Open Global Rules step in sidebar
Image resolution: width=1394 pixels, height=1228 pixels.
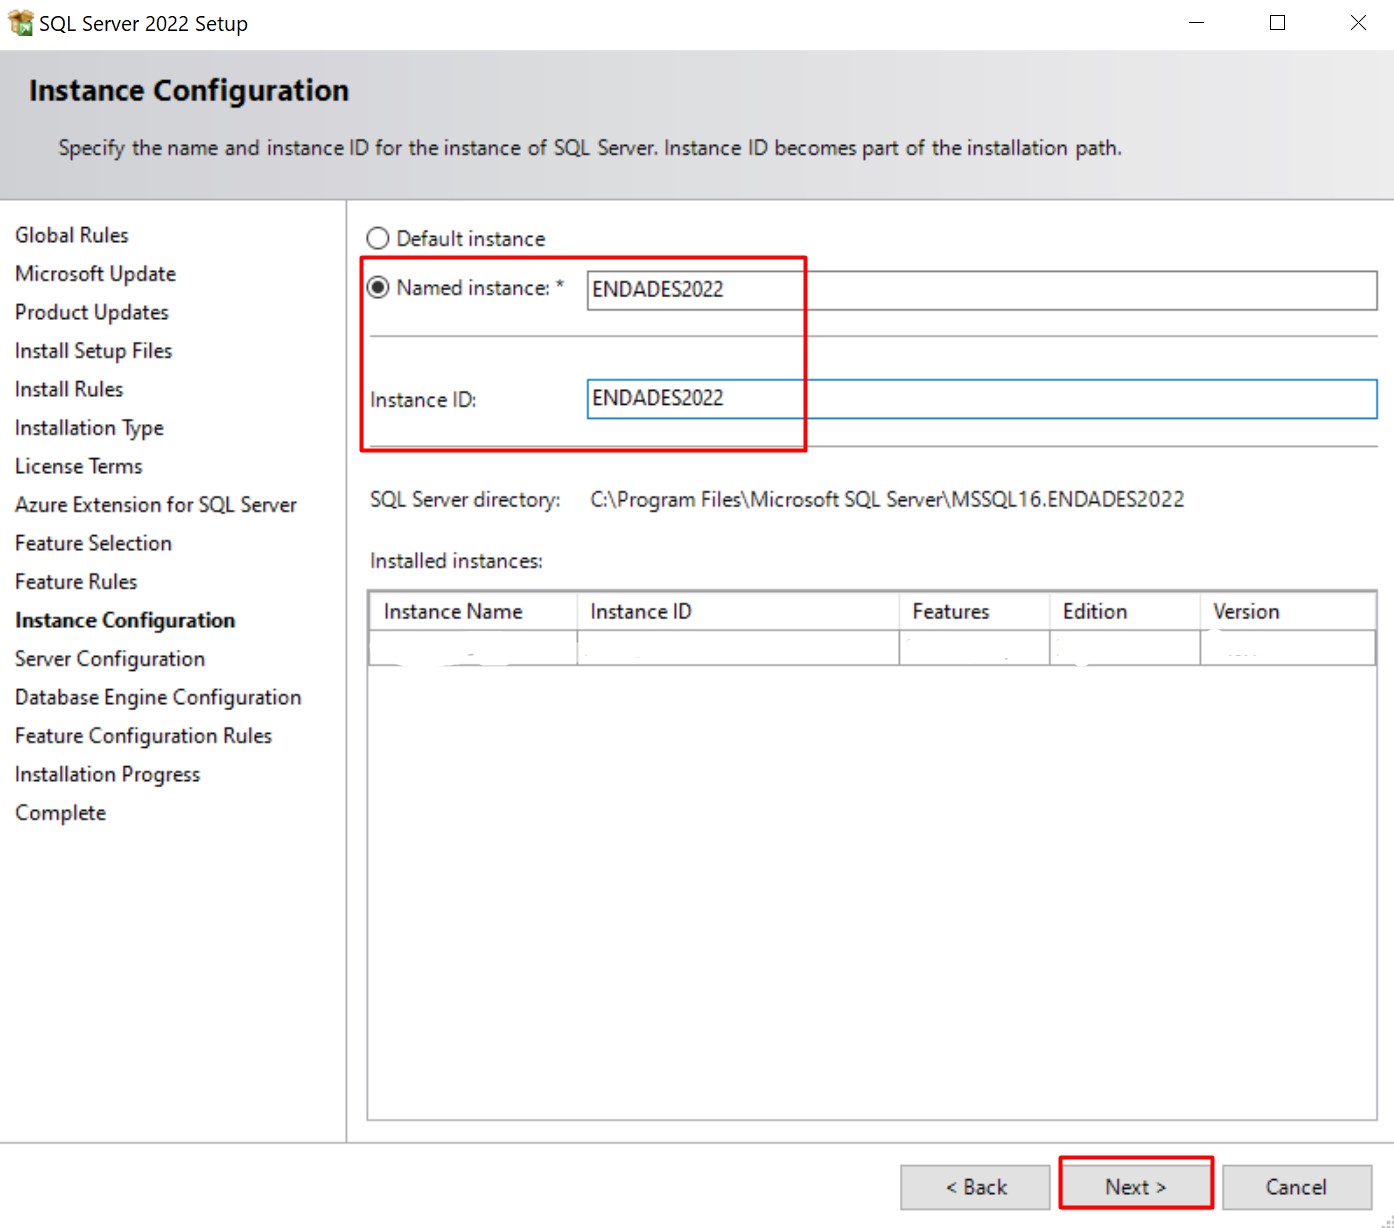click(x=72, y=235)
